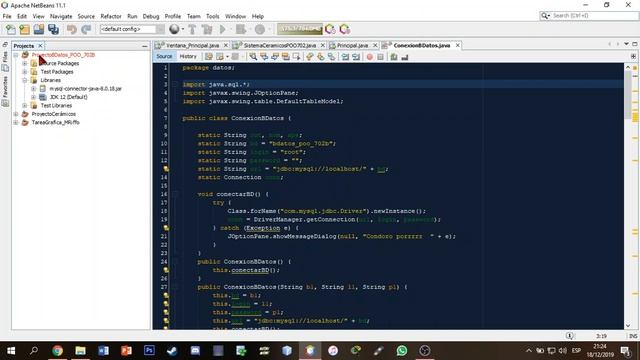Click the Last Edit icon in editor toolbar

[209, 57]
